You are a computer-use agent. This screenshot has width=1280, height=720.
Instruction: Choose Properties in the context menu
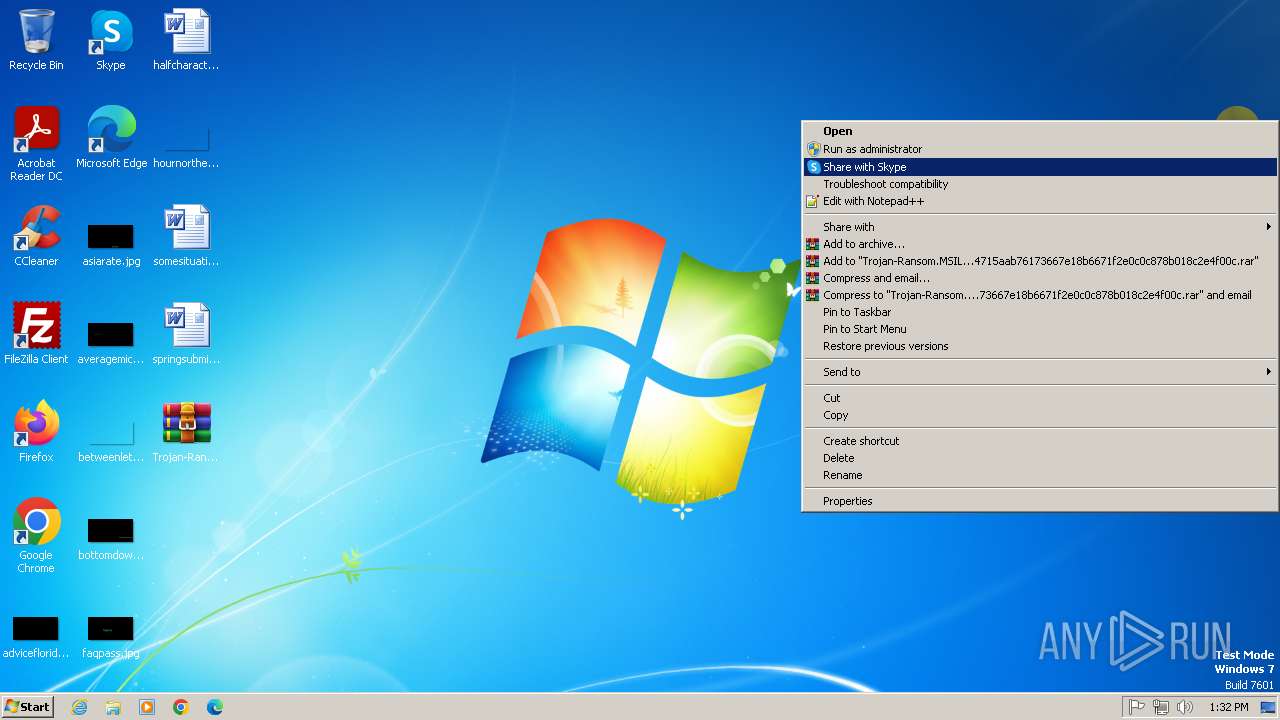(x=1040, y=501)
